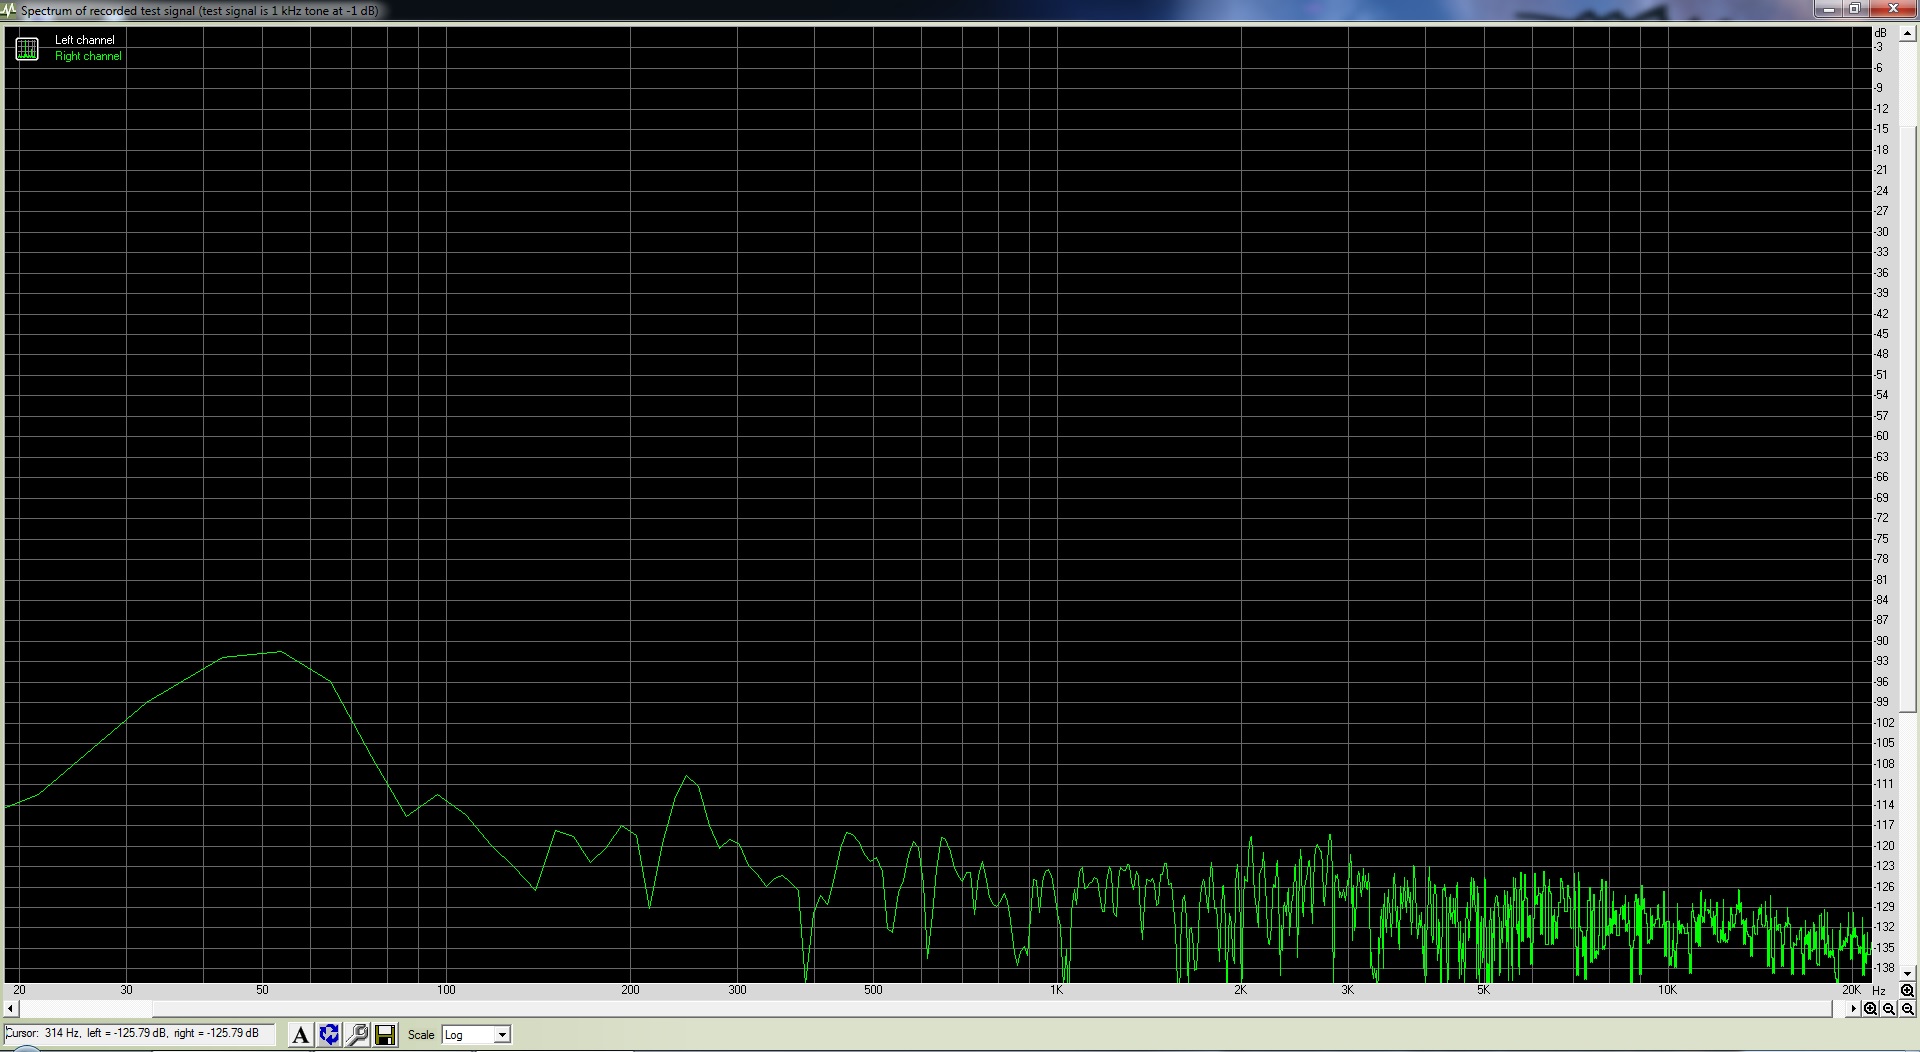The width and height of the screenshot is (1920, 1052).
Task: Click the '-138' dB axis label
Action: click(x=1883, y=968)
